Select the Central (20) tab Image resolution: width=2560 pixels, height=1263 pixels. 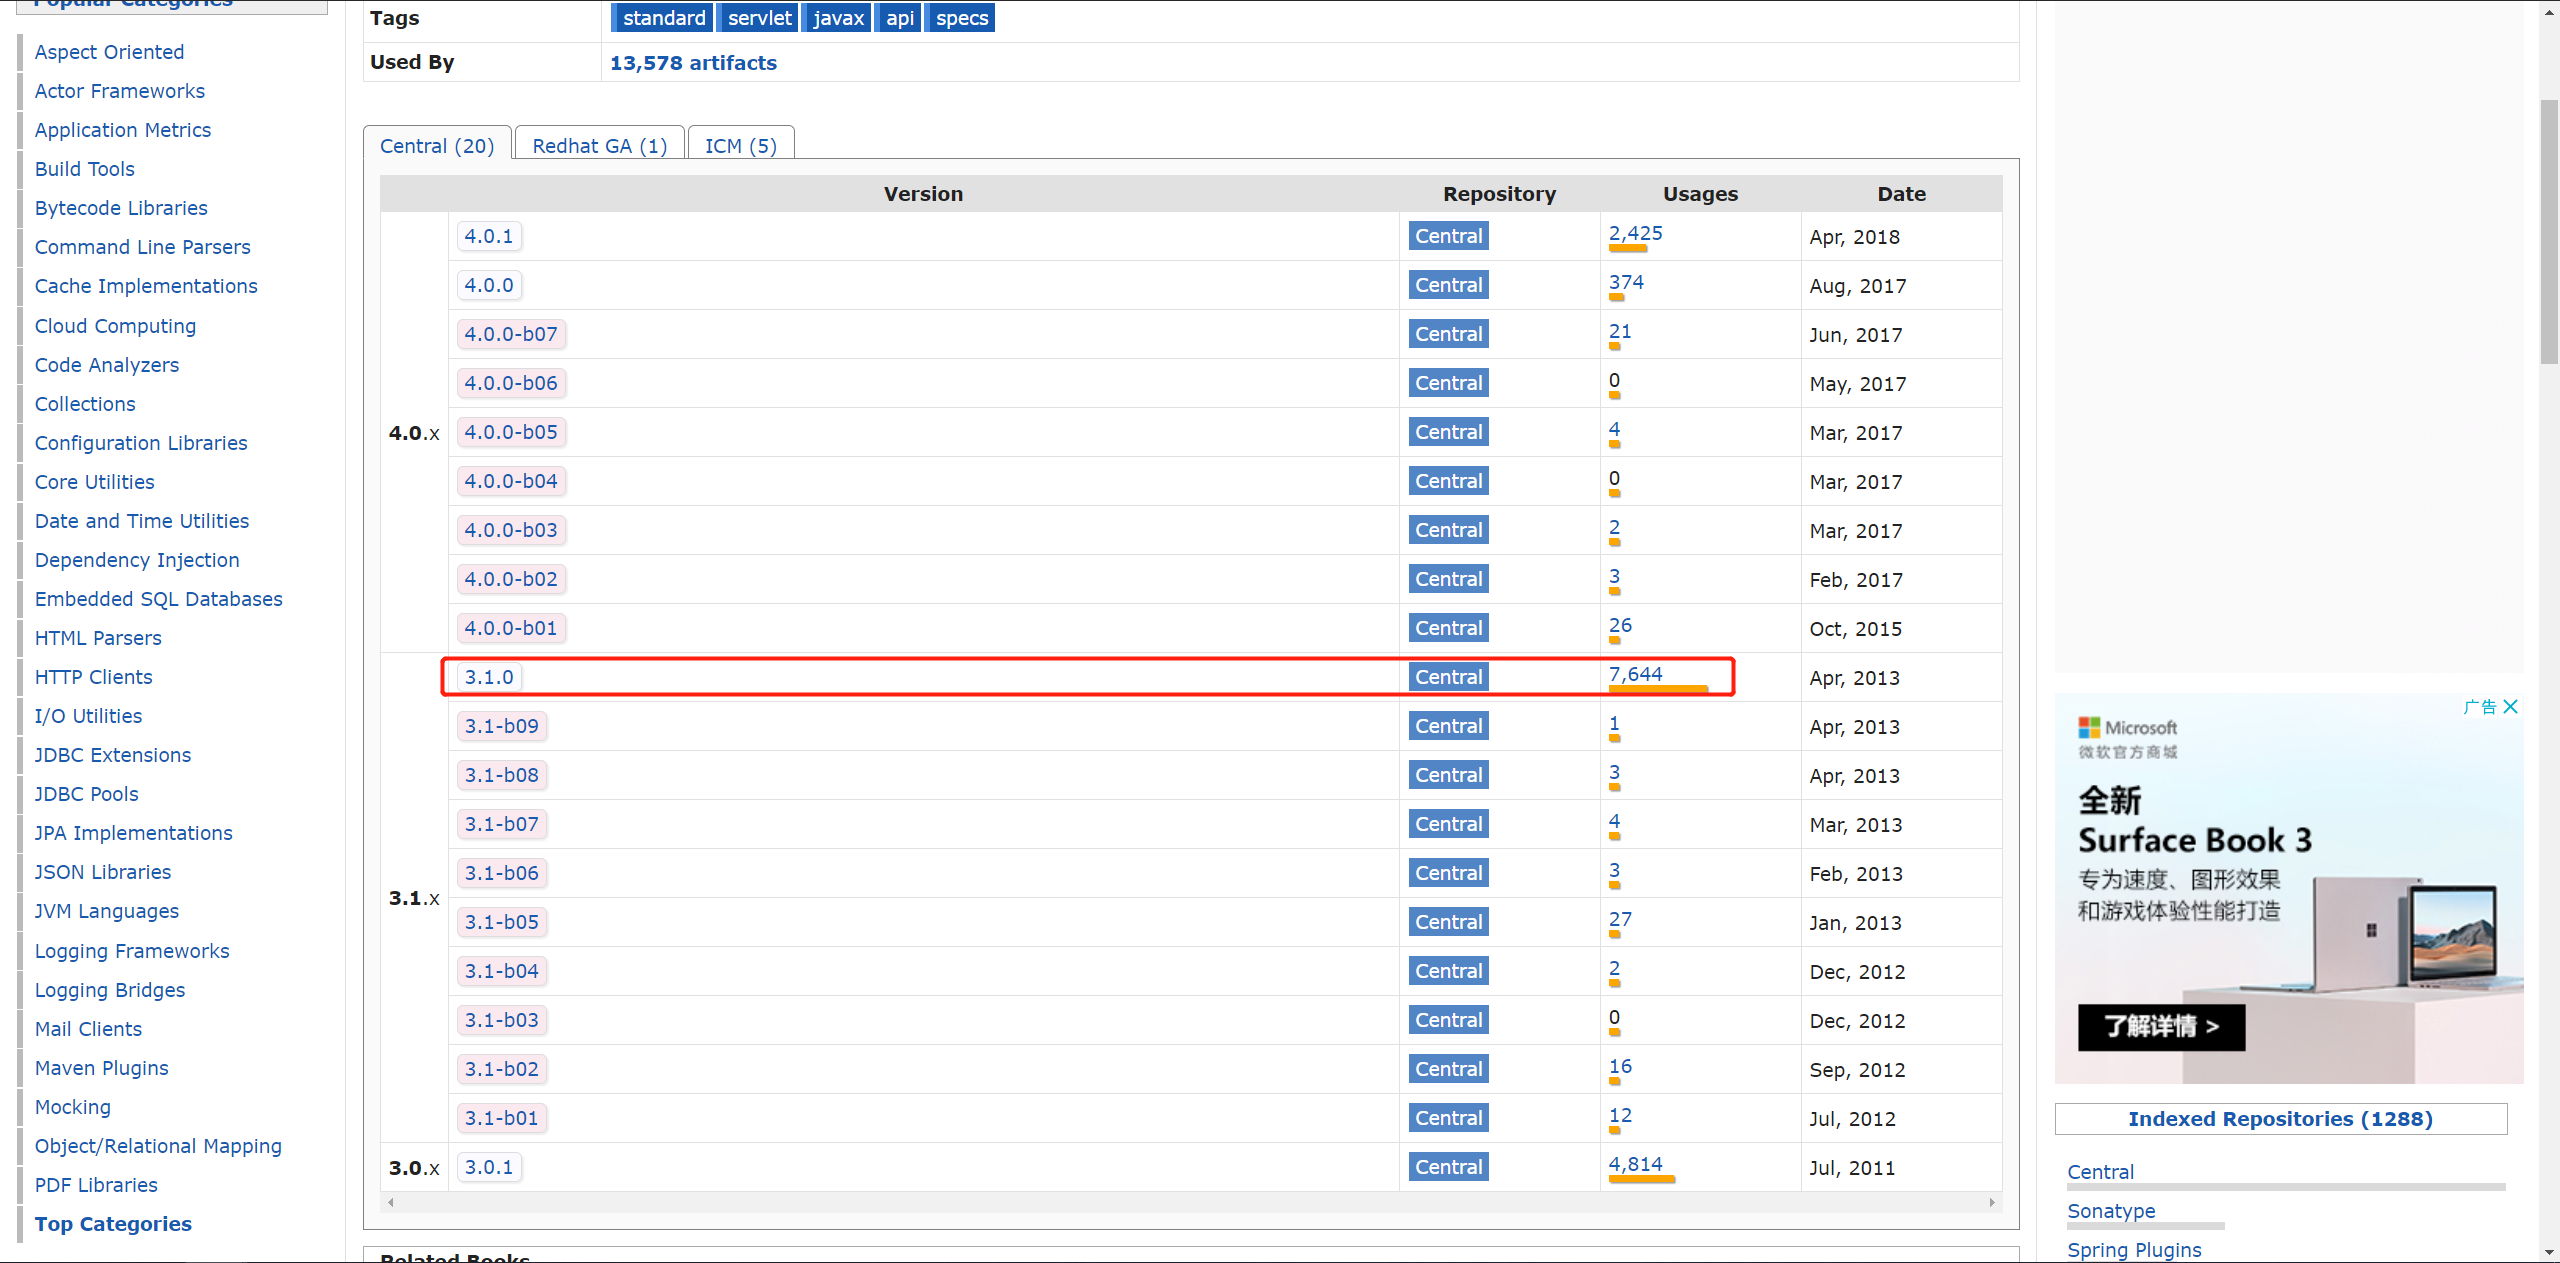(x=437, y=146)
